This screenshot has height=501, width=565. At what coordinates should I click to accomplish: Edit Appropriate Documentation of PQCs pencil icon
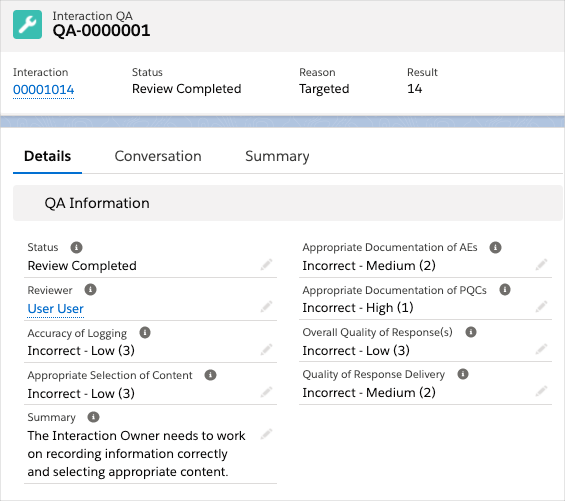541,307
